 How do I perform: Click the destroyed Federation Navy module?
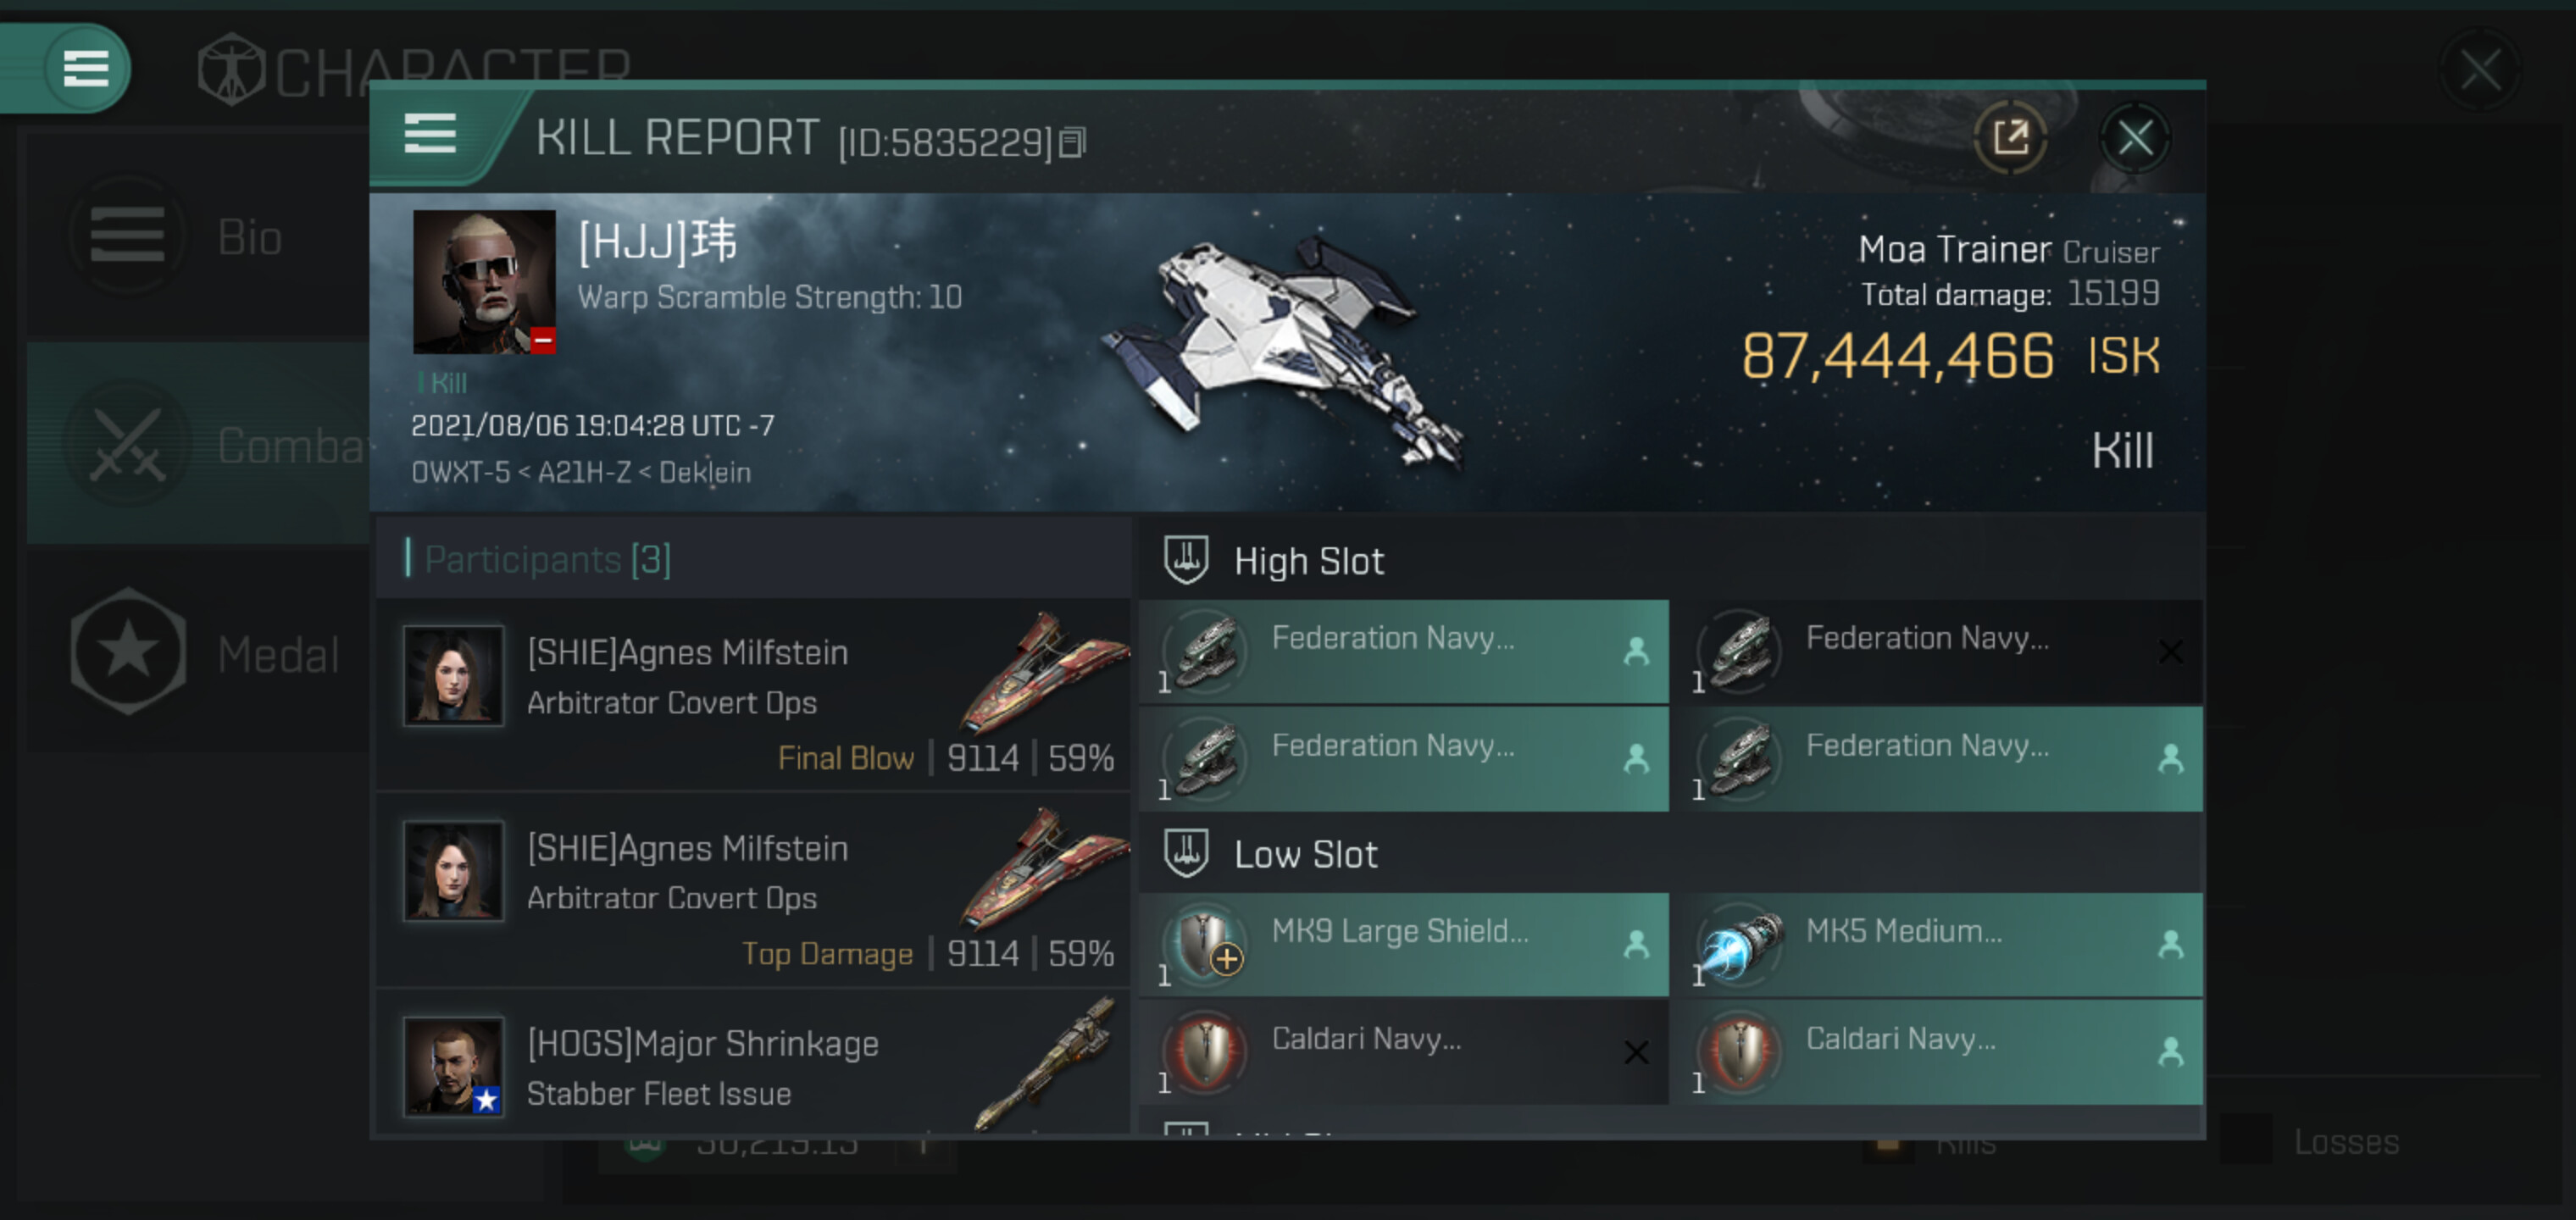tap(1941, 651)
